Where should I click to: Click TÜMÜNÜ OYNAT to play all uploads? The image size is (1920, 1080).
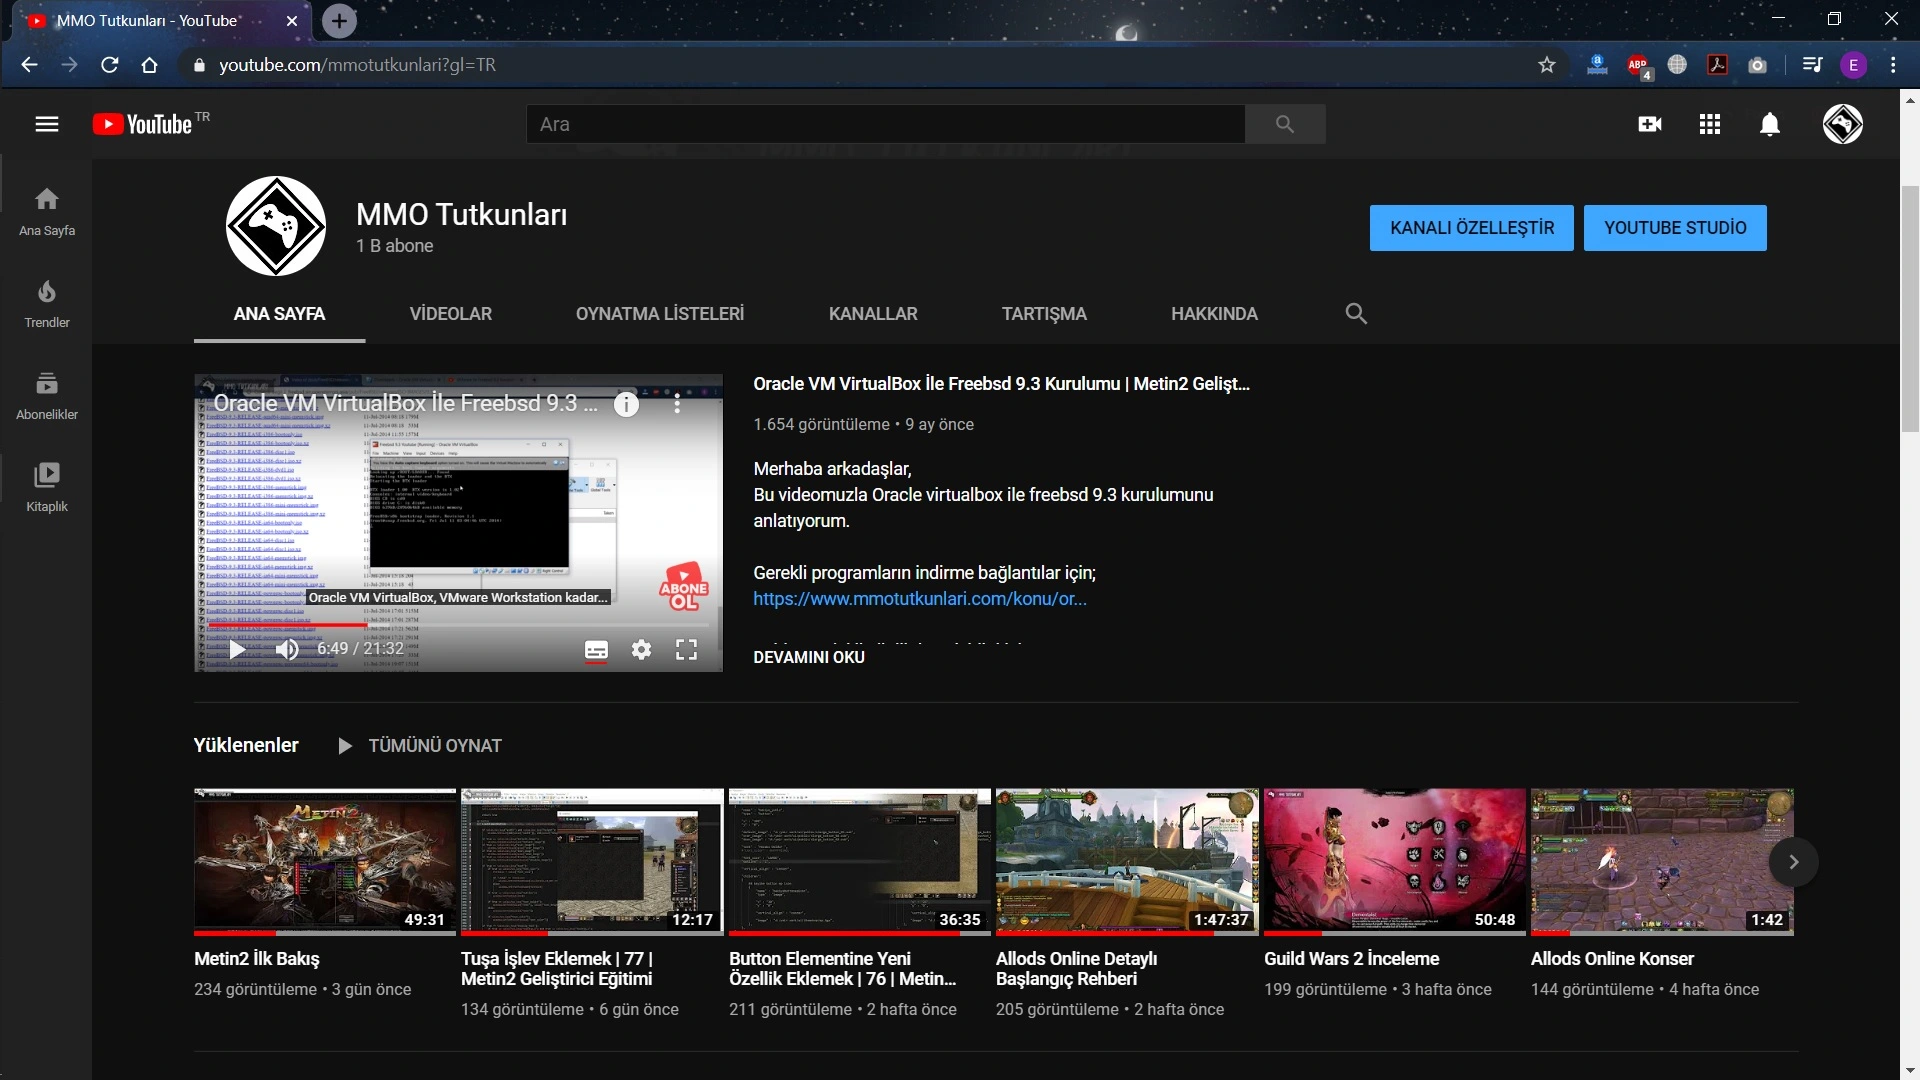click(419, 746)
